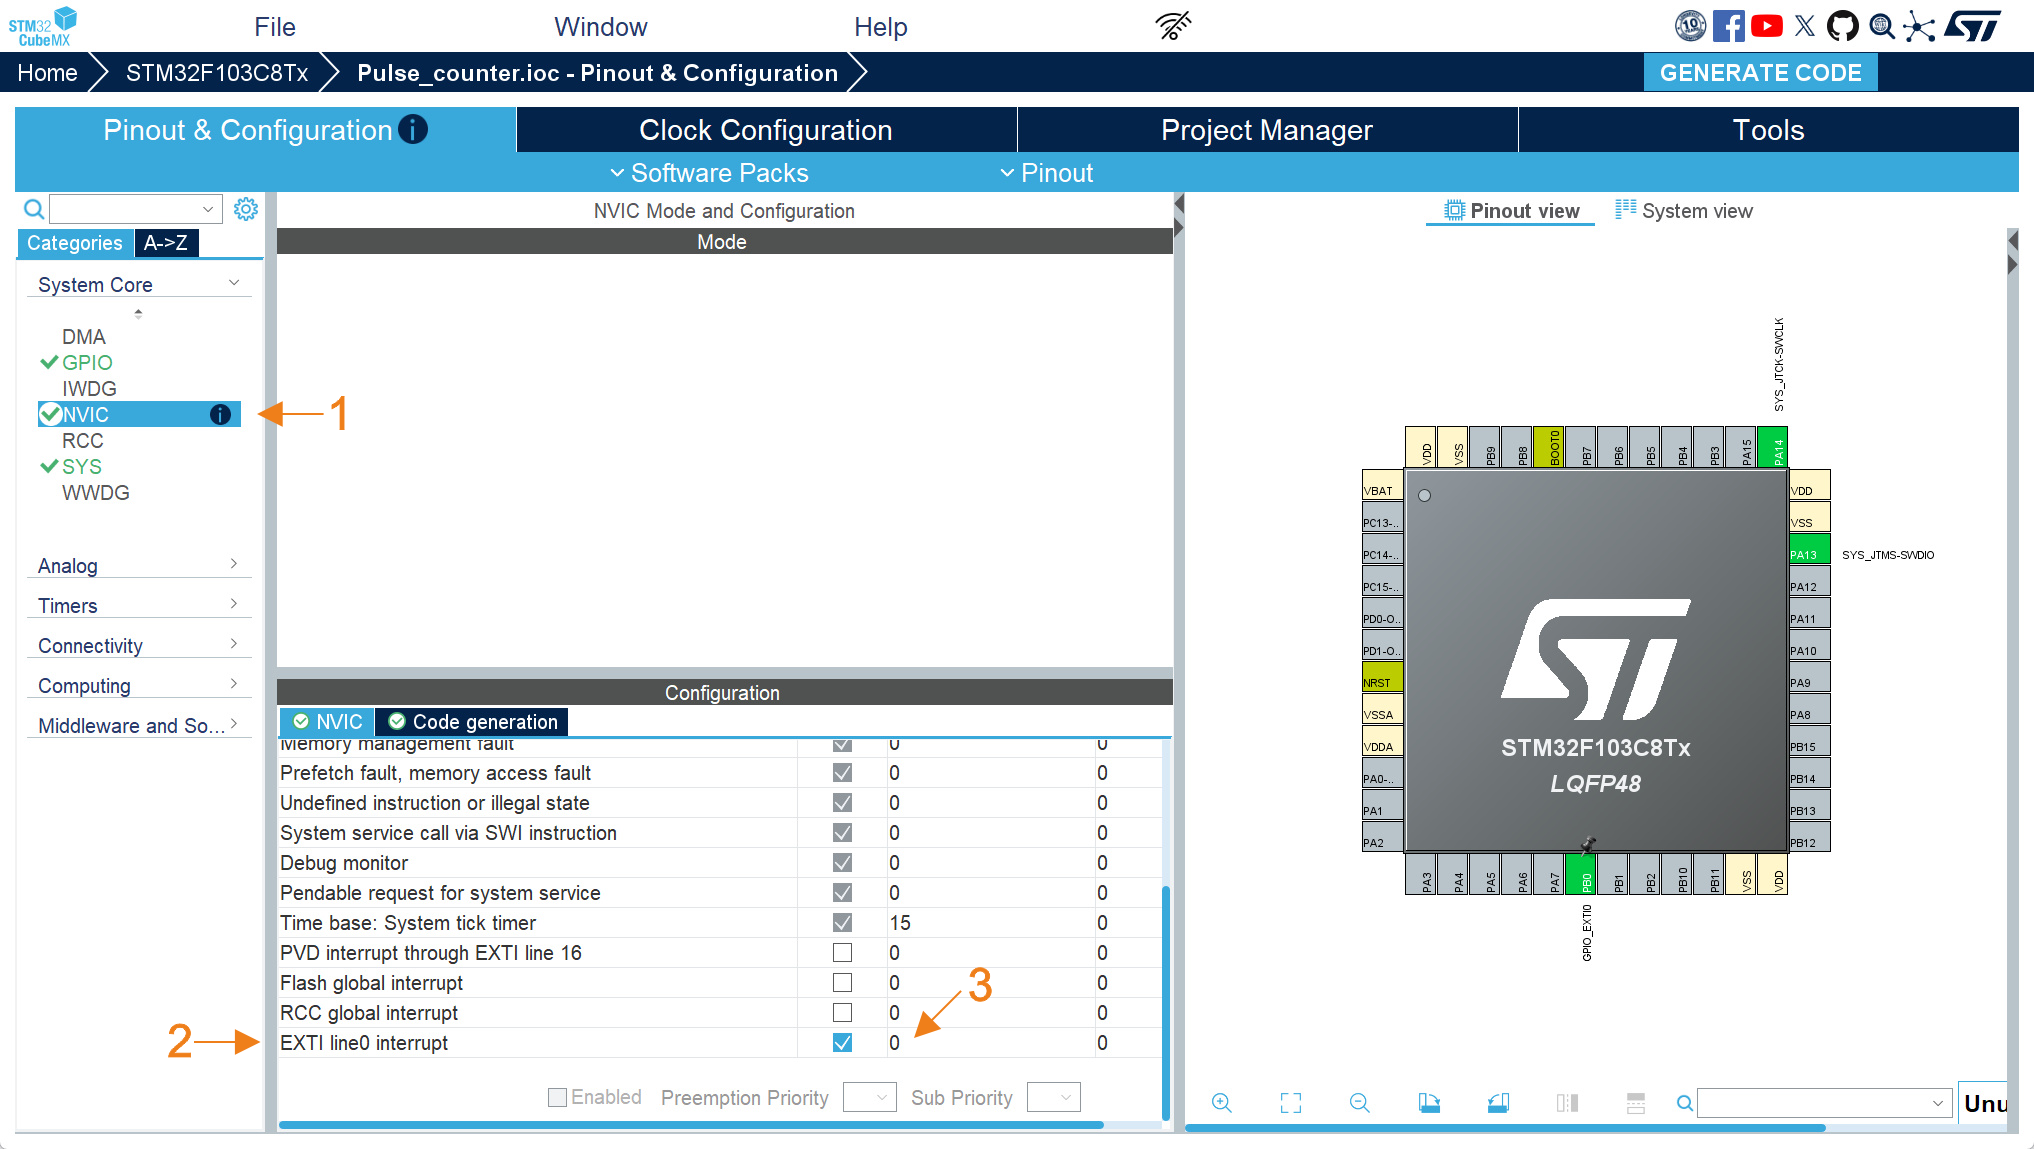Open the ST Facebook page icon
Screen dimensions: 2034x1149
tap(1728, 26)
